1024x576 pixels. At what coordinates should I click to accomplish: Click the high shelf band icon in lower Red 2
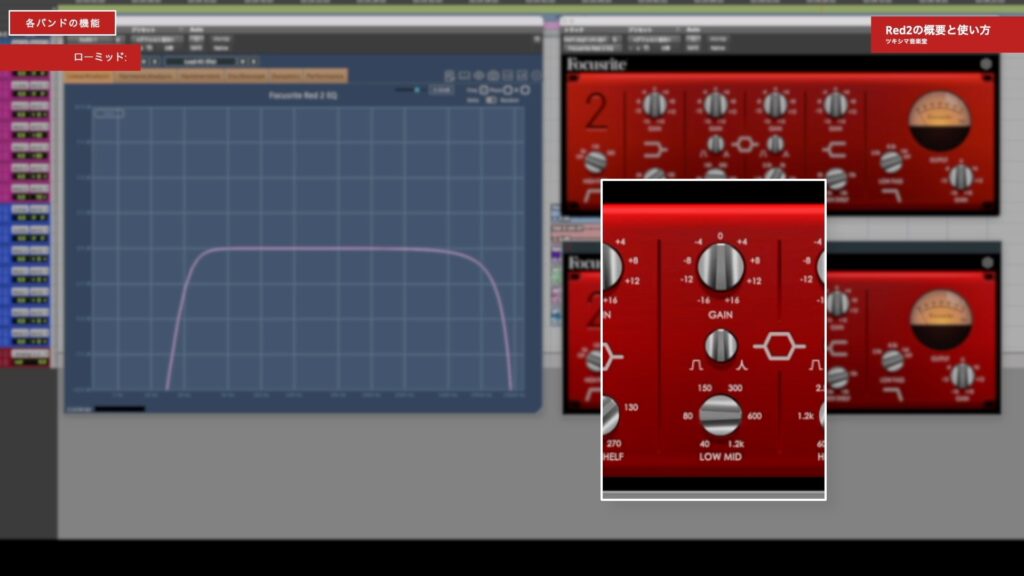coord(837,347)
